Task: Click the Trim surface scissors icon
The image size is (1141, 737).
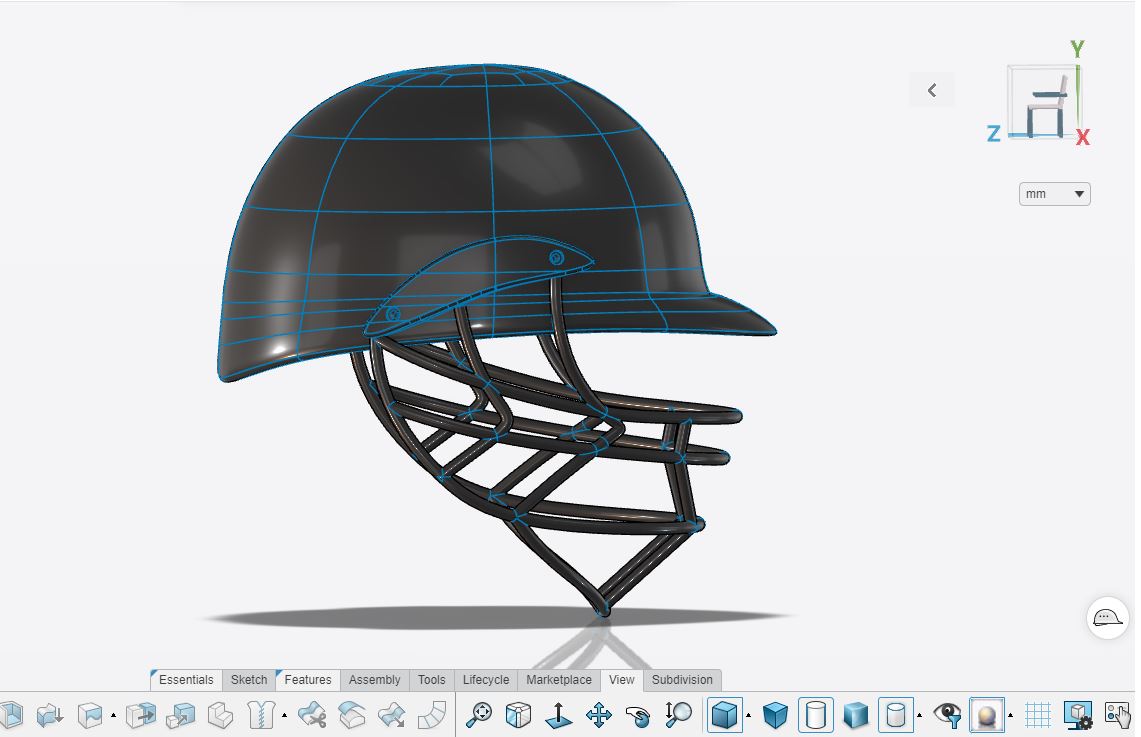Action: tap(312, 714)
